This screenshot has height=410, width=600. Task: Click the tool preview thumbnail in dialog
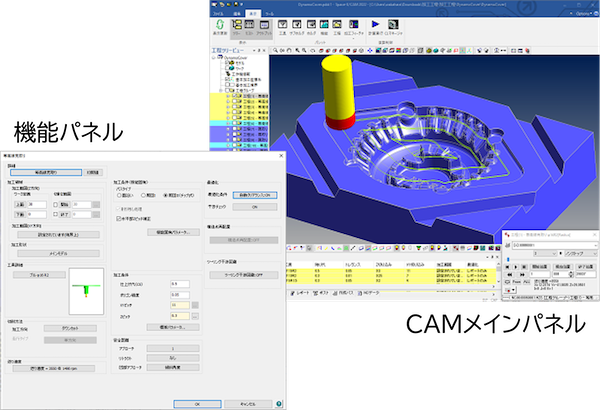[x=86, y=291]
